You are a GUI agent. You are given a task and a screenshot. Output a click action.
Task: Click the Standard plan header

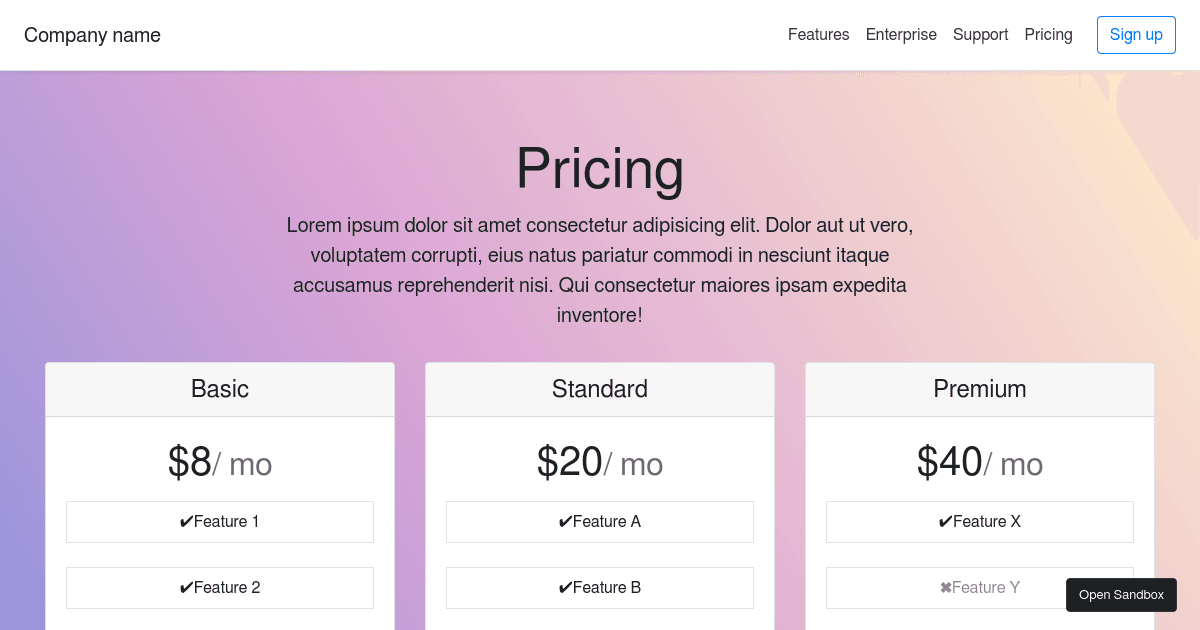(x=599, y=389)
